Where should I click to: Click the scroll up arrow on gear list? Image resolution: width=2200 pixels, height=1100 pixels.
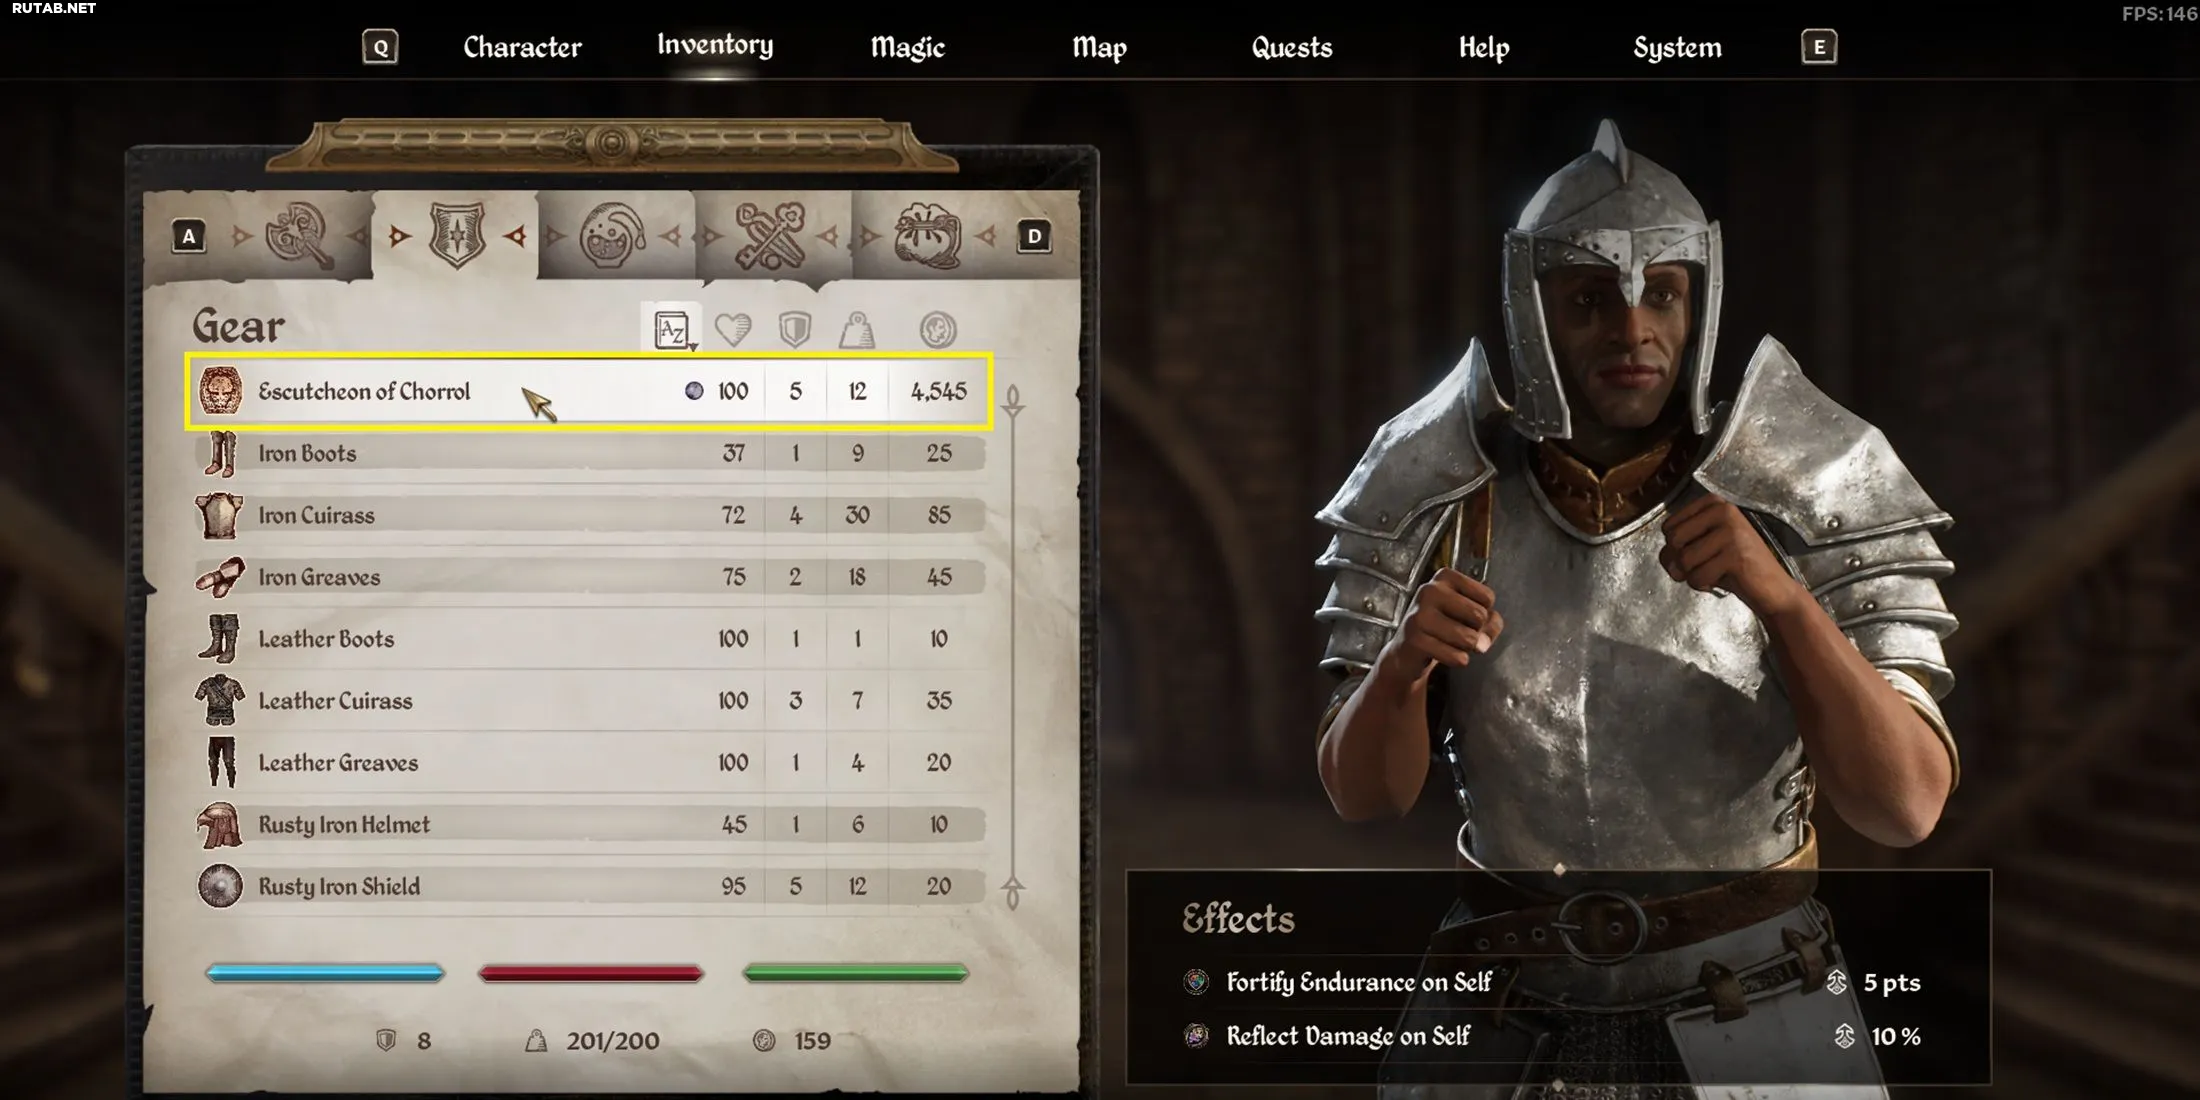click(1013, 400)
